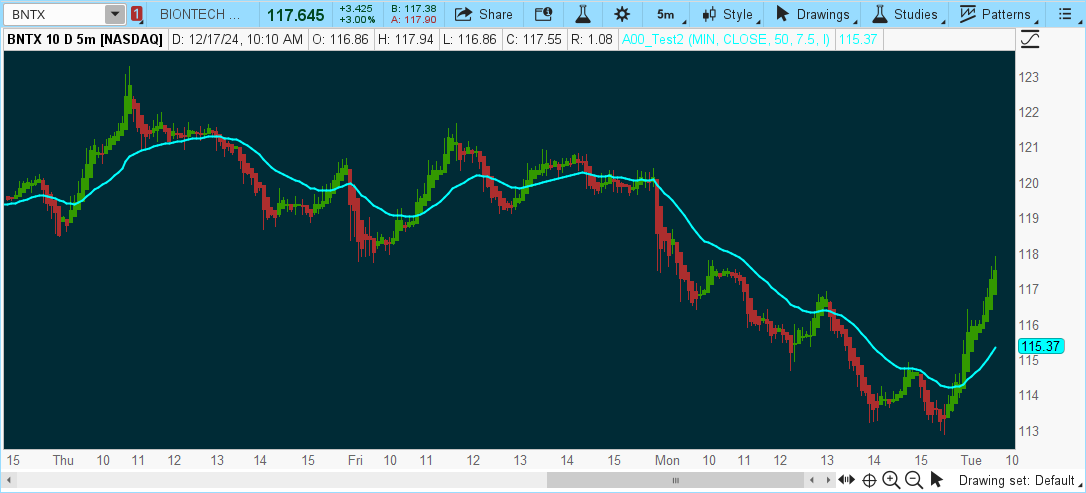Viewport: 1086px width, 493px height.
Task: Expand the Studies dropdown
Action: click(906, 14)
